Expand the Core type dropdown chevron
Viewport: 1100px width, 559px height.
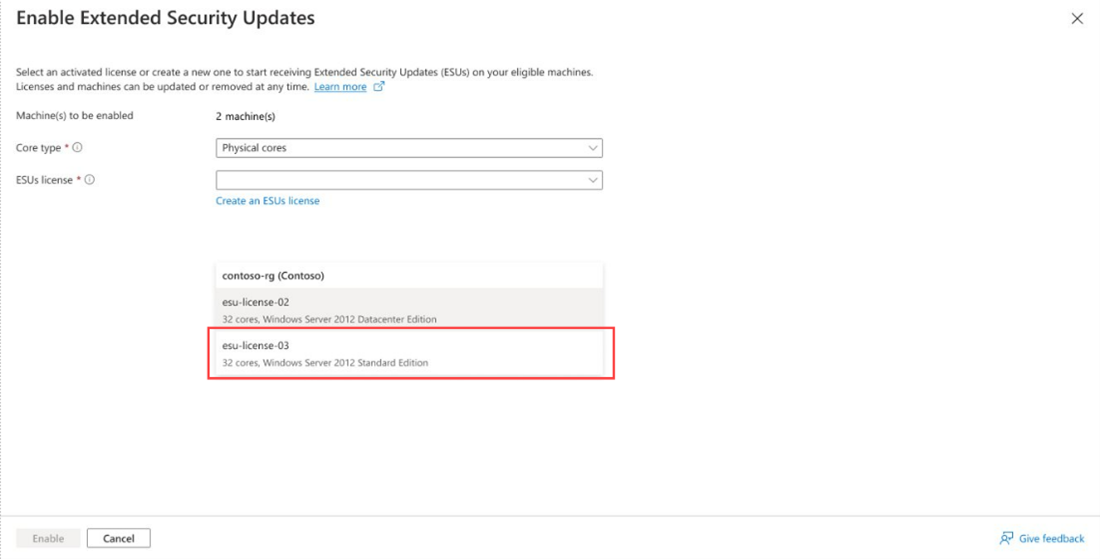[593, 148]
